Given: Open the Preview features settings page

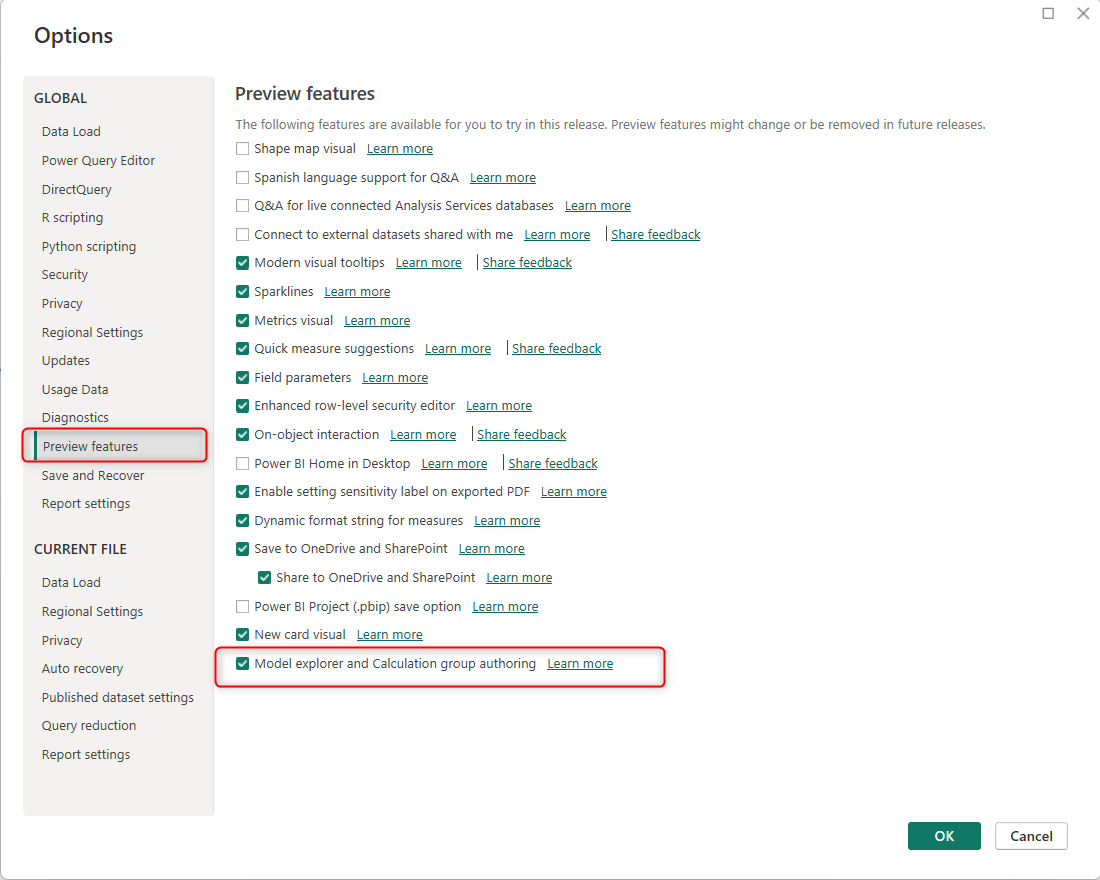Looking at the screenshot, I should click(x=90, y=447).
